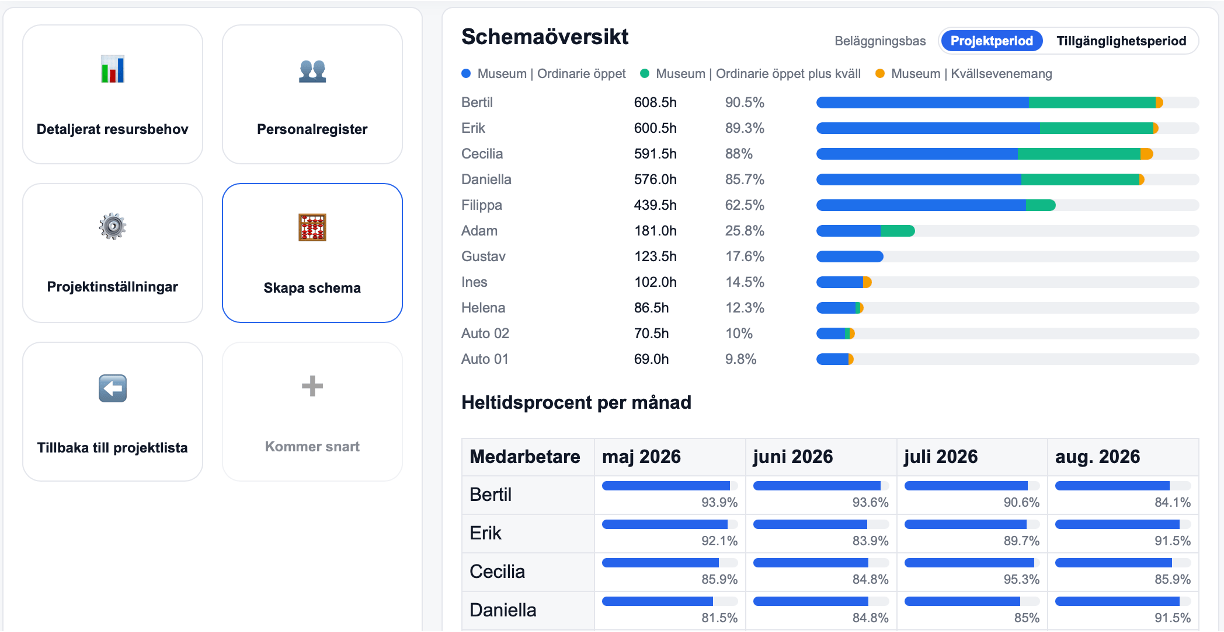Click Erik's row in Schemaöversikt list
The height and width of the screenshot is (632, 1224).
coord(474,128)
